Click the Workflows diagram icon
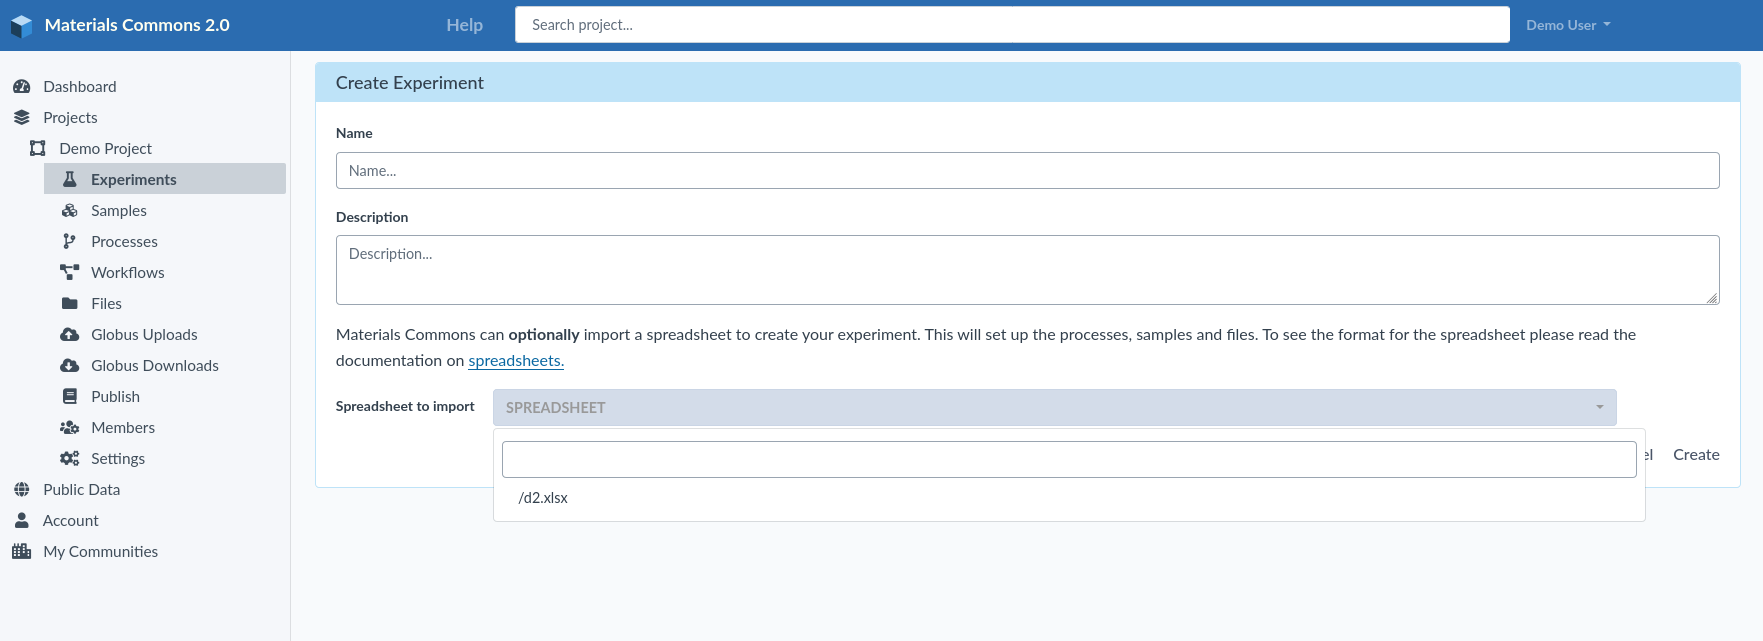 click(70, 273)
